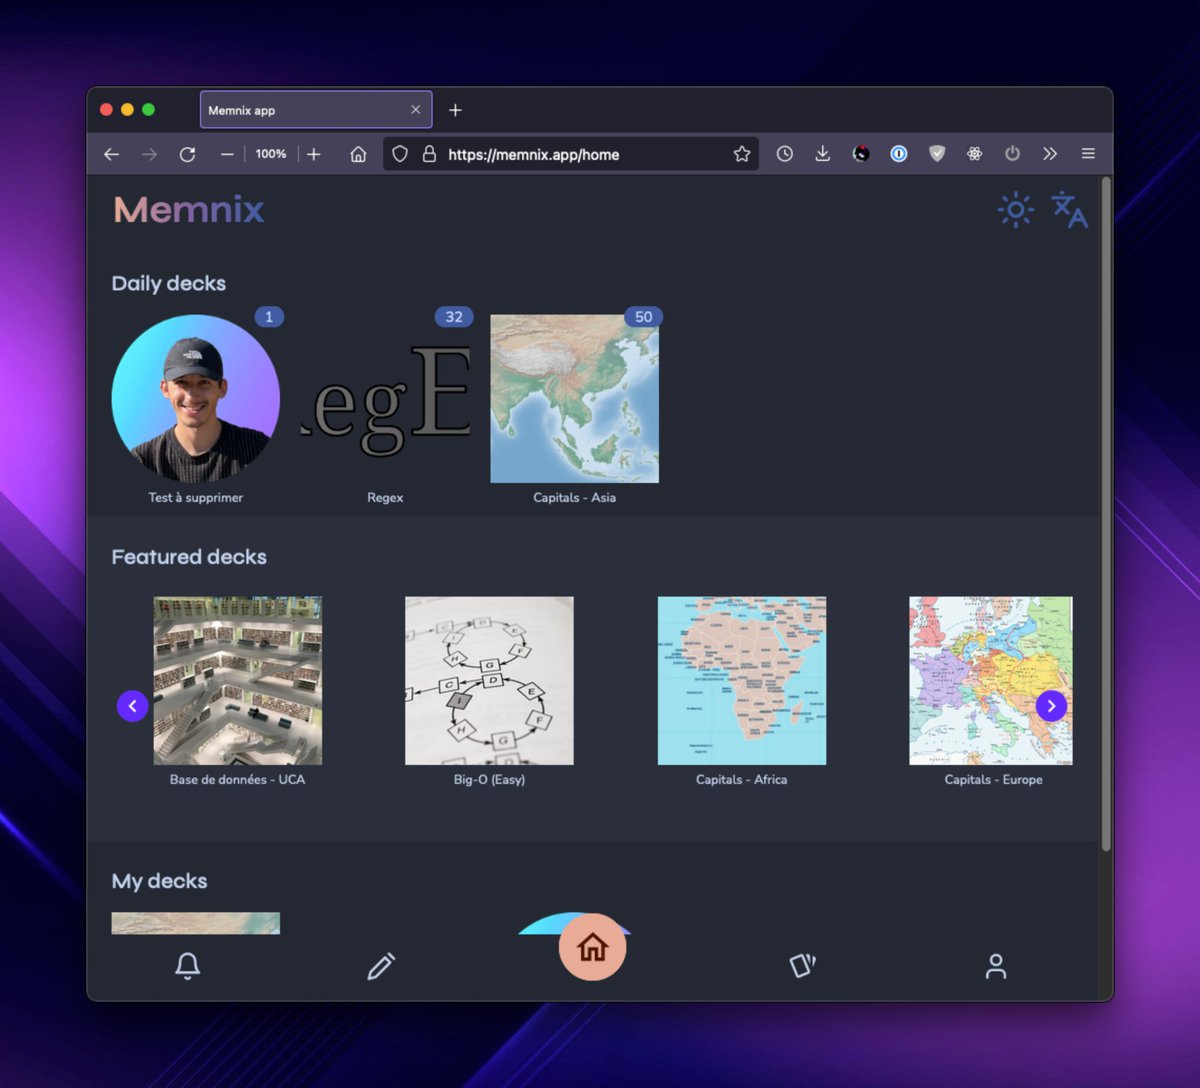Image resolution: width=1200 pixels, height=1088 pixels.
Task: Open the Capitals - Africa featured deck
Action: [742, 681]
